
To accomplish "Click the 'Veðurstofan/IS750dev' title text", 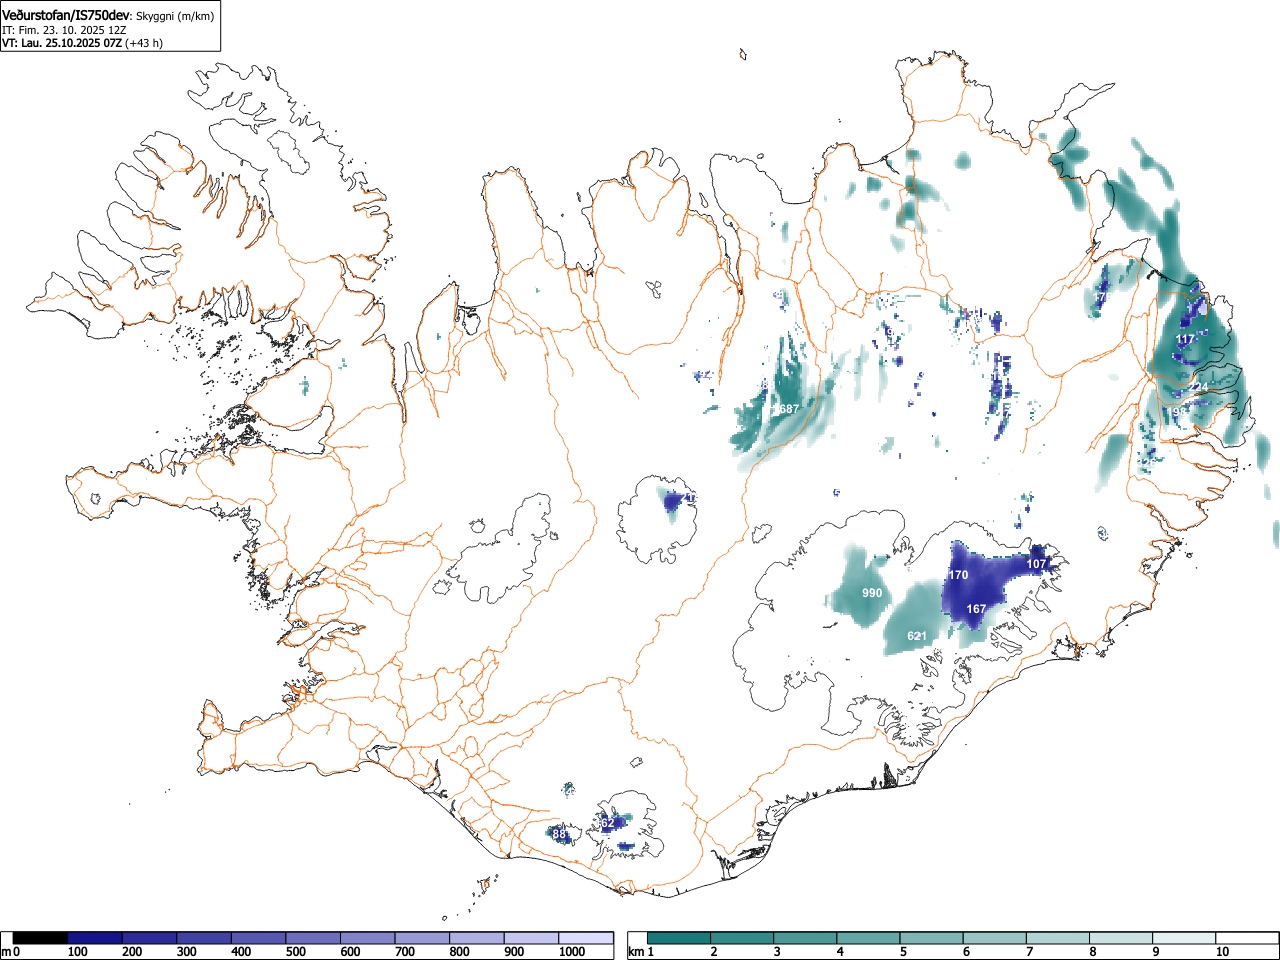I will (66, 16).
